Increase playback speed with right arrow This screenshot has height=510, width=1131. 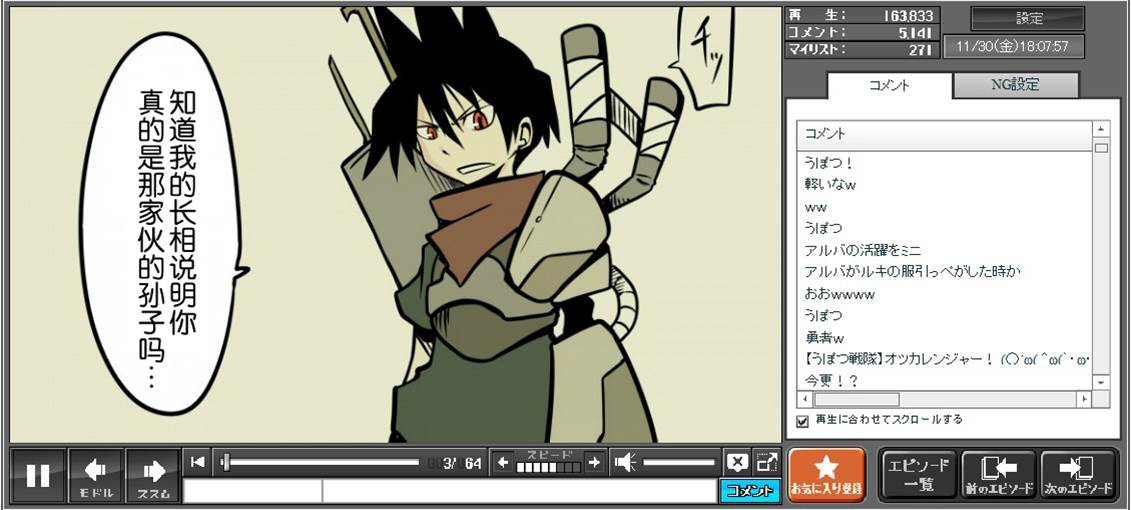(x=594, y=462)
